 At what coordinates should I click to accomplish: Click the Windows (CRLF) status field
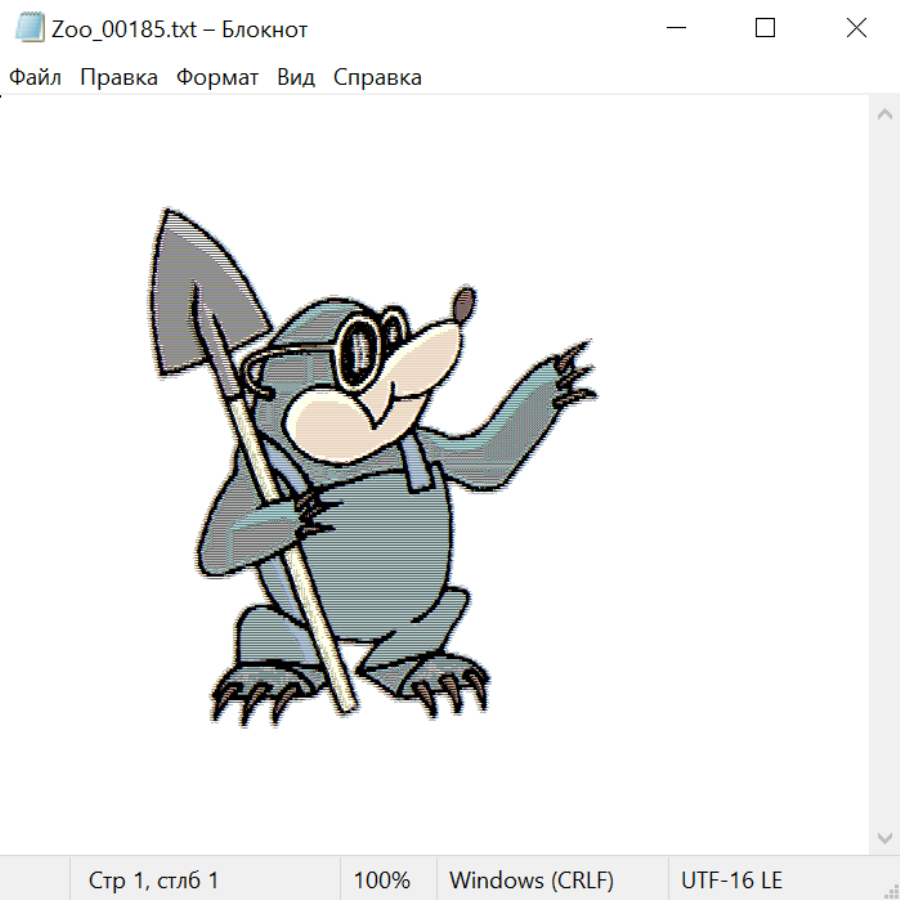531,880
